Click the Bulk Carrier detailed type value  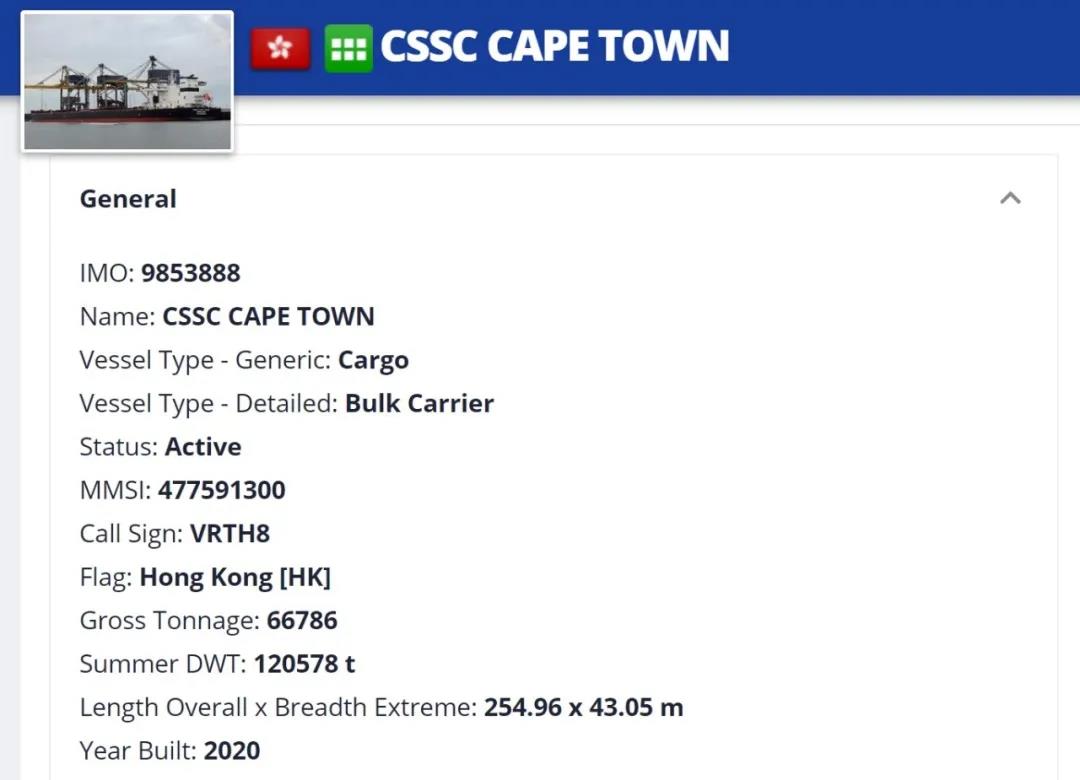(x=419, y=404)
